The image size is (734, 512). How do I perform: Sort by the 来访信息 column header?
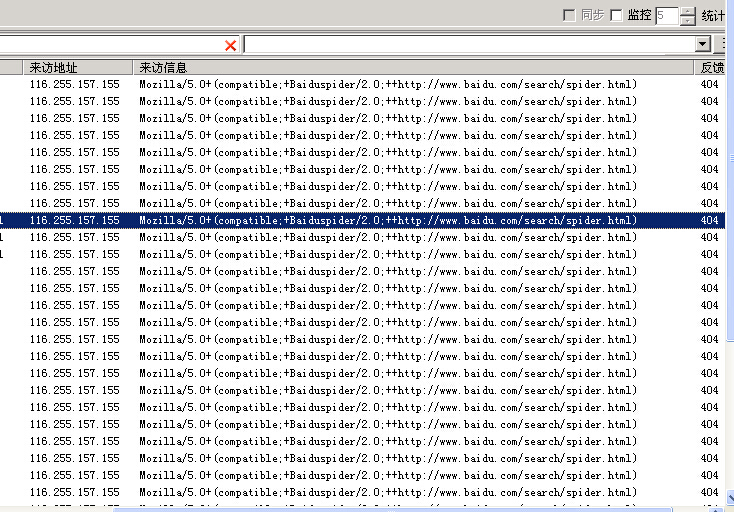[x=413, y=67]
